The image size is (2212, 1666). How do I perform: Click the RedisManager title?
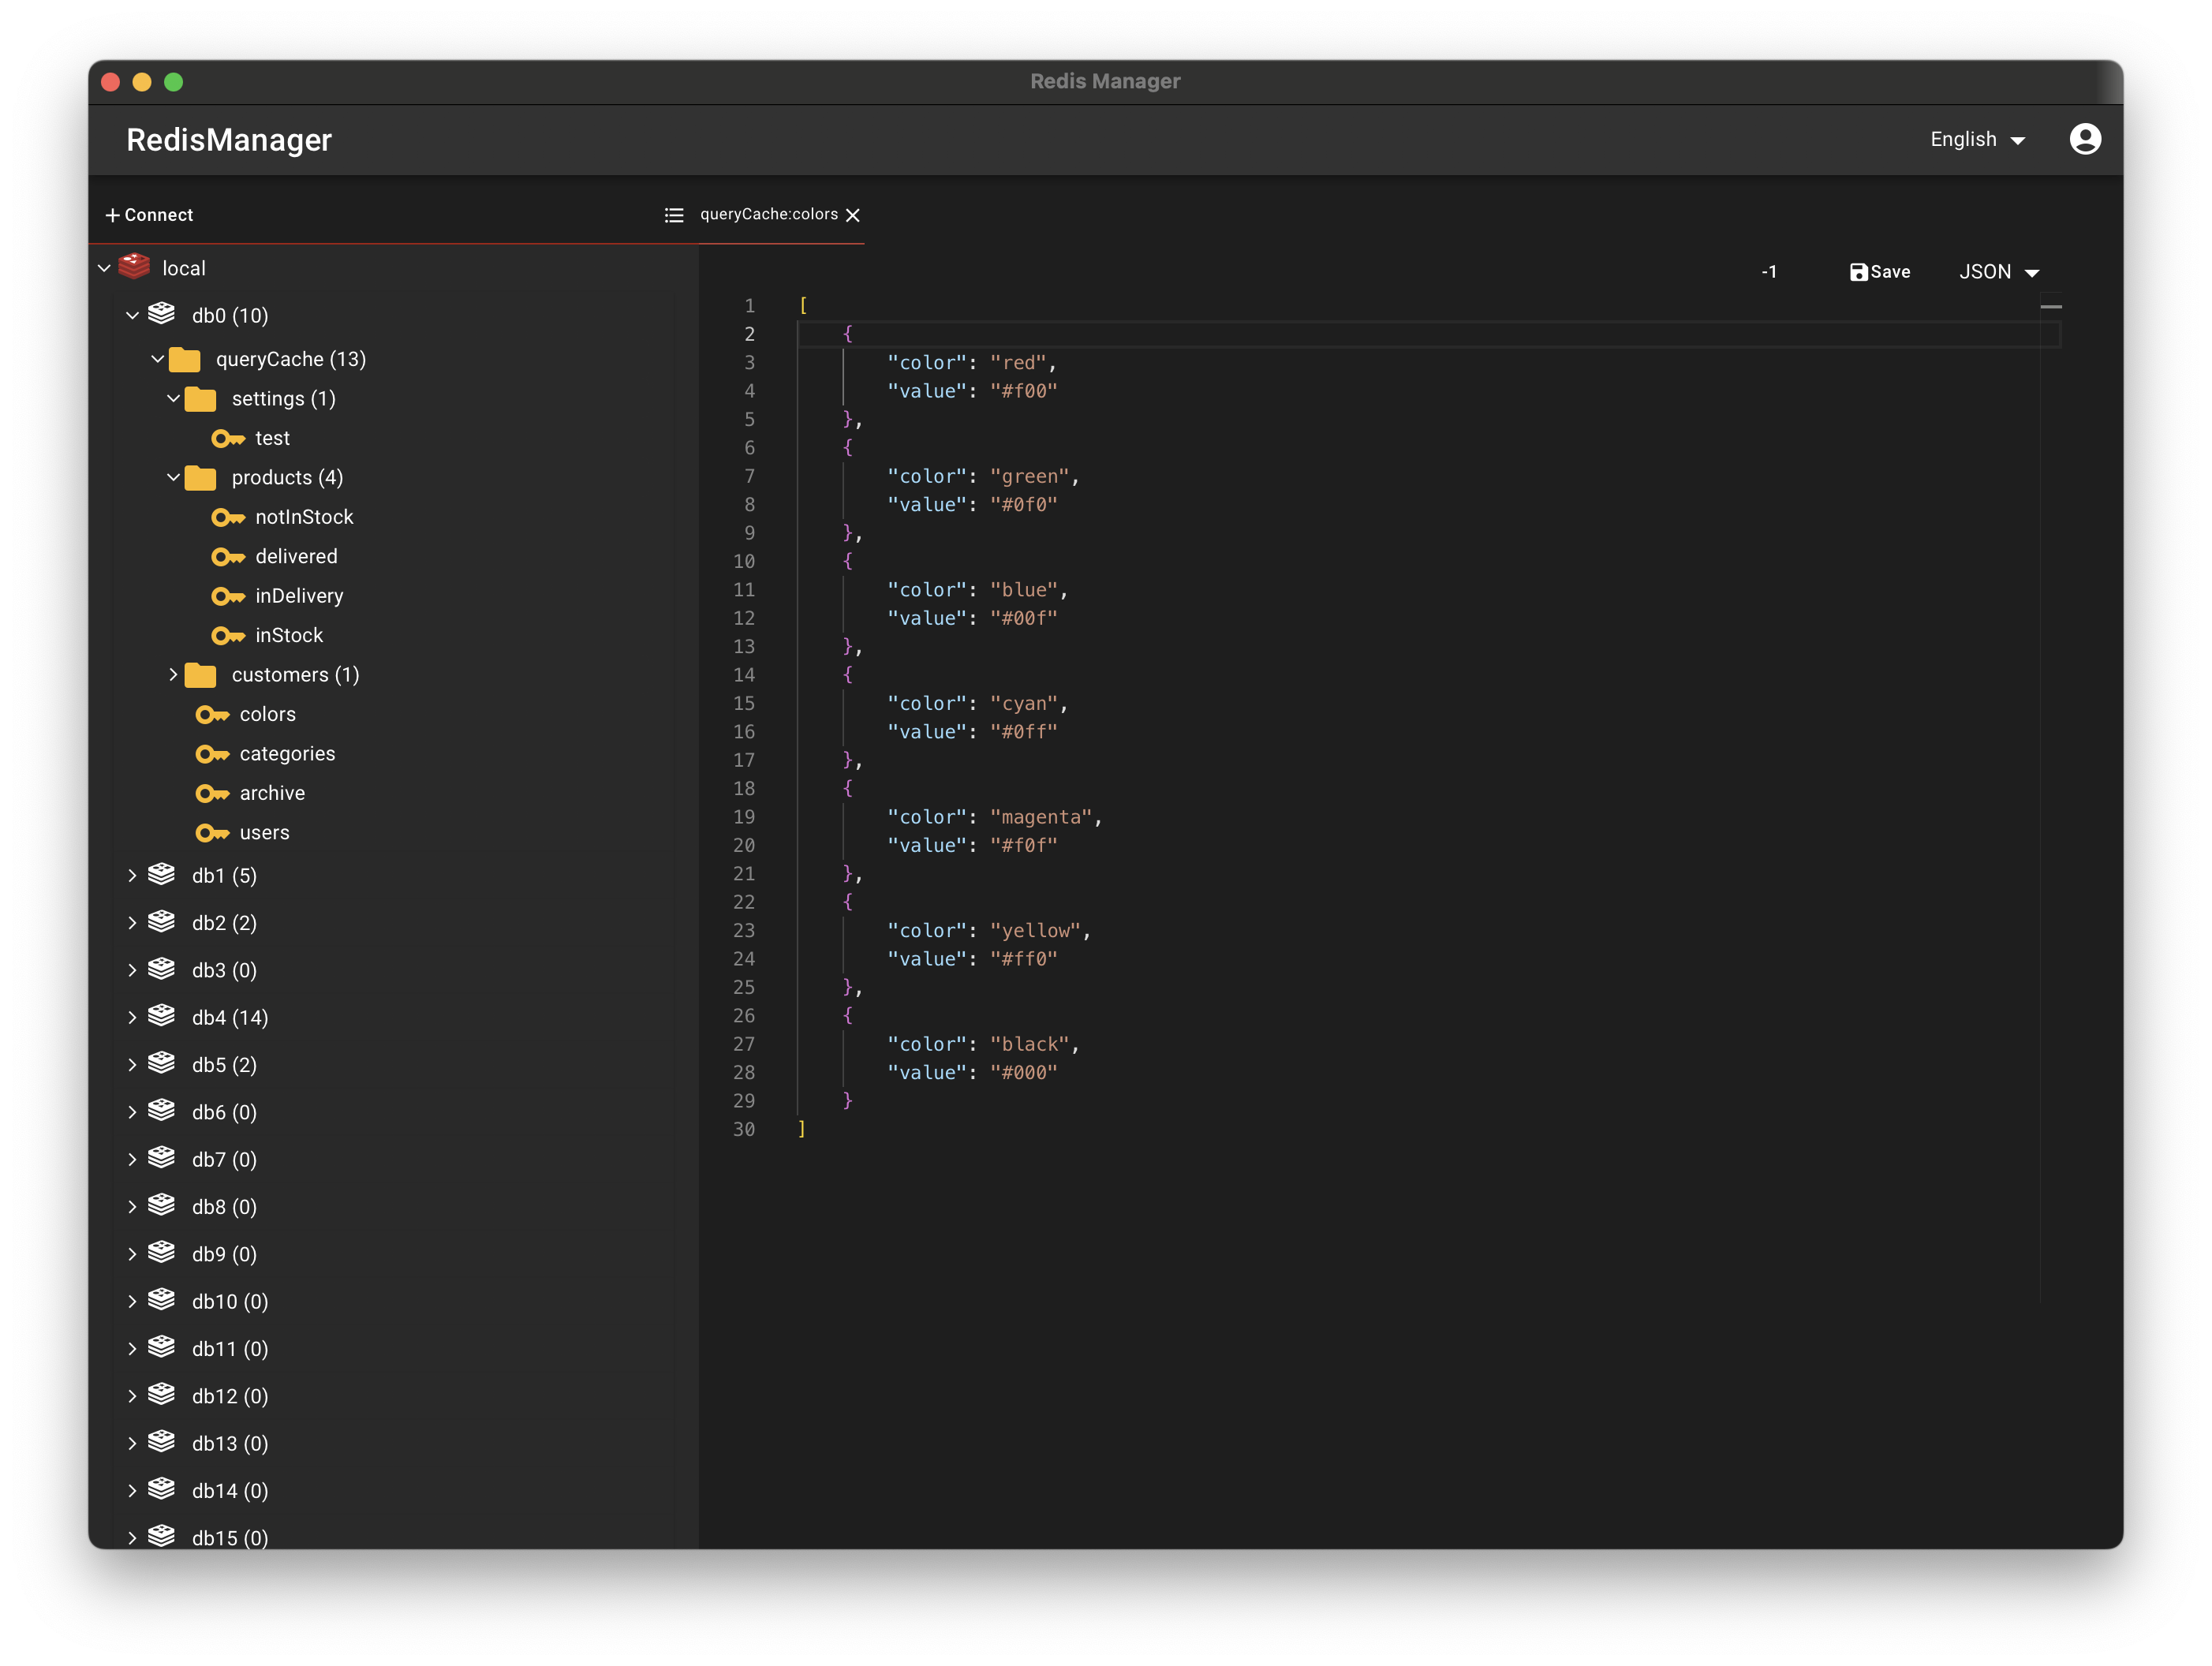pyautogui.click(x=229, y=140)
